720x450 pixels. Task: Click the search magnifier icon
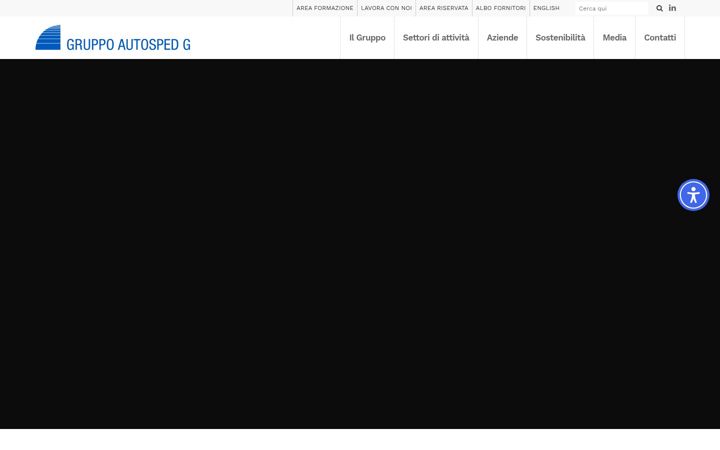coord(659,8)
